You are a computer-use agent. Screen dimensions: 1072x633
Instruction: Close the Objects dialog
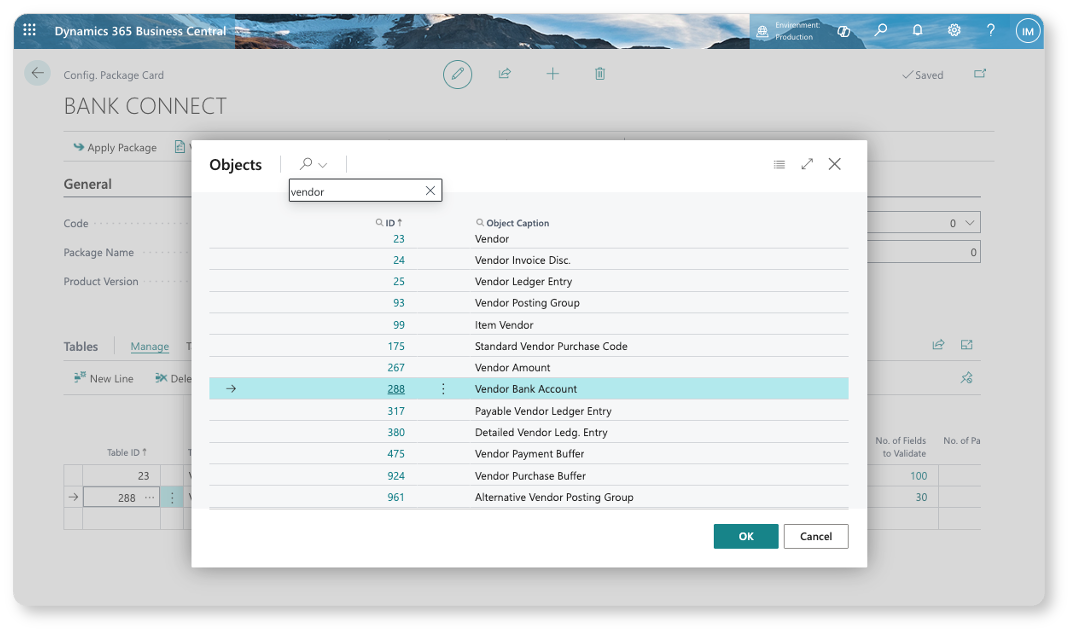point(835,164)
